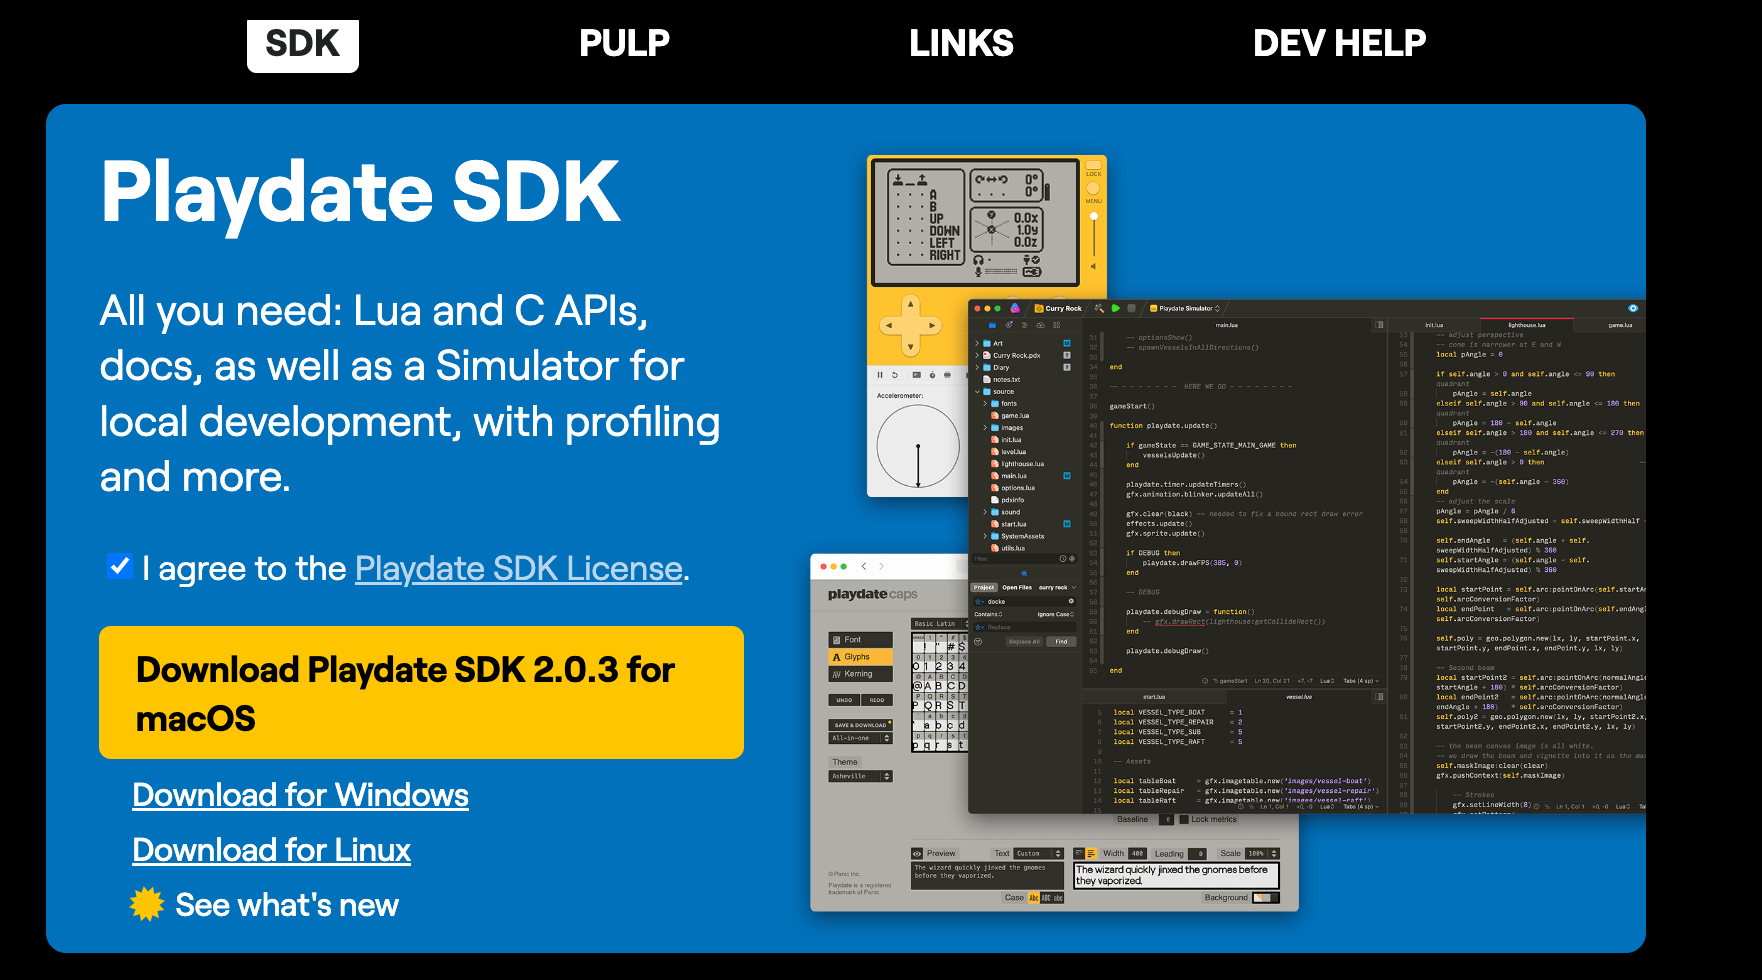Toggle the Lock metrics checkbox
Viewport: 1762px width, 980px height.
tap(1184, 819)
